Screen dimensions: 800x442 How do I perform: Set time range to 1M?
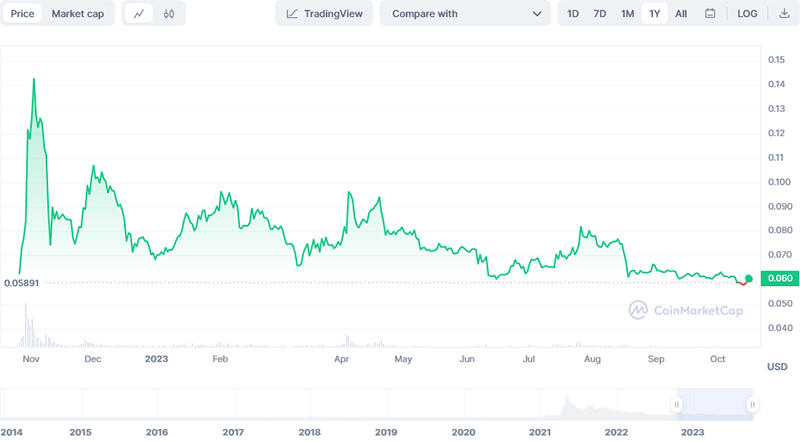click(x=627, y=14)
